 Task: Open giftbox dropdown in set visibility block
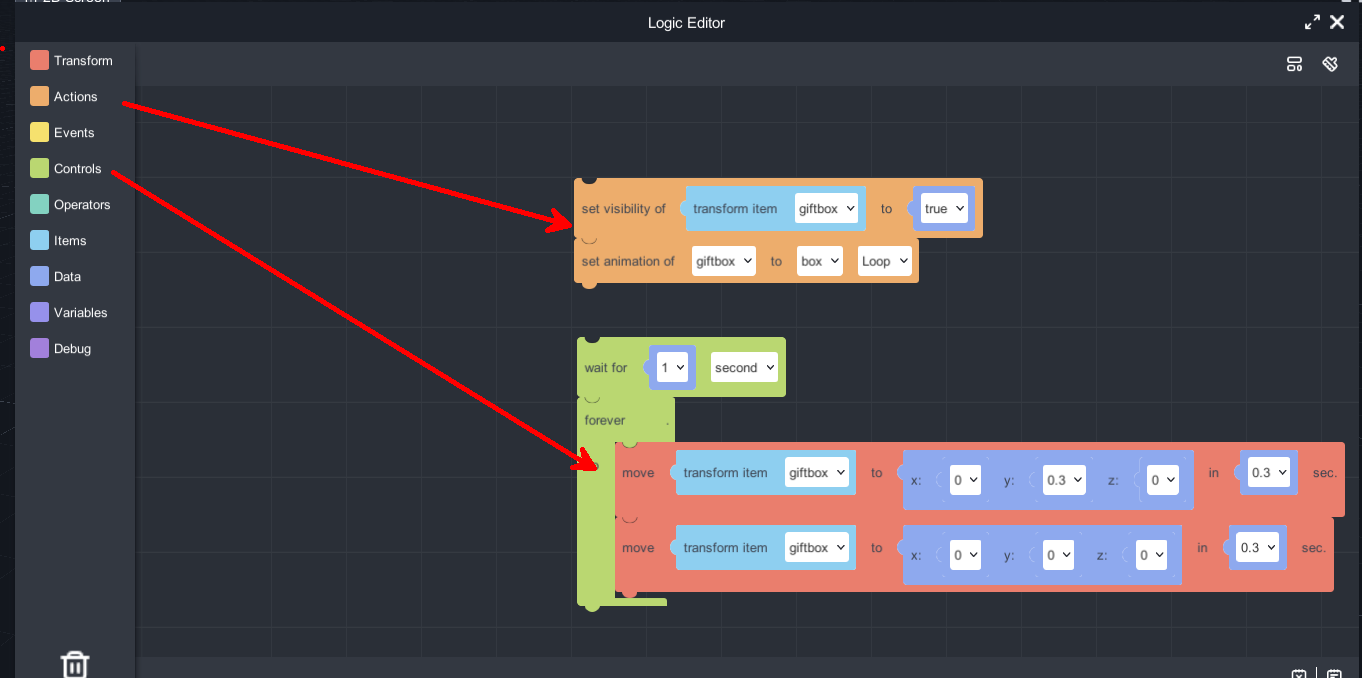point(827,209)
